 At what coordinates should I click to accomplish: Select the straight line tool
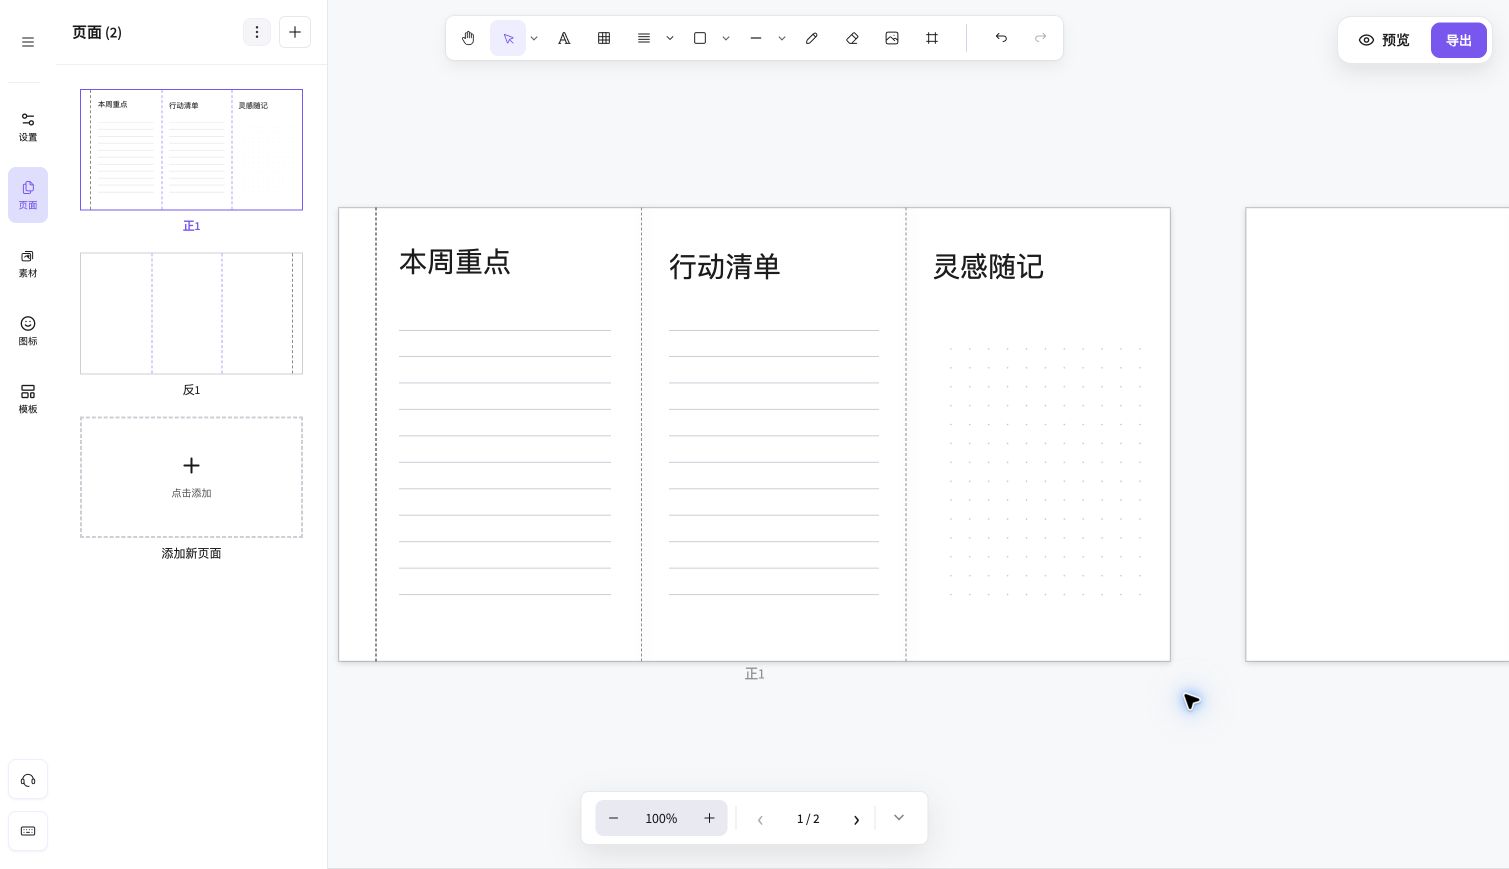pyautogui.click(x=756, y=38)
